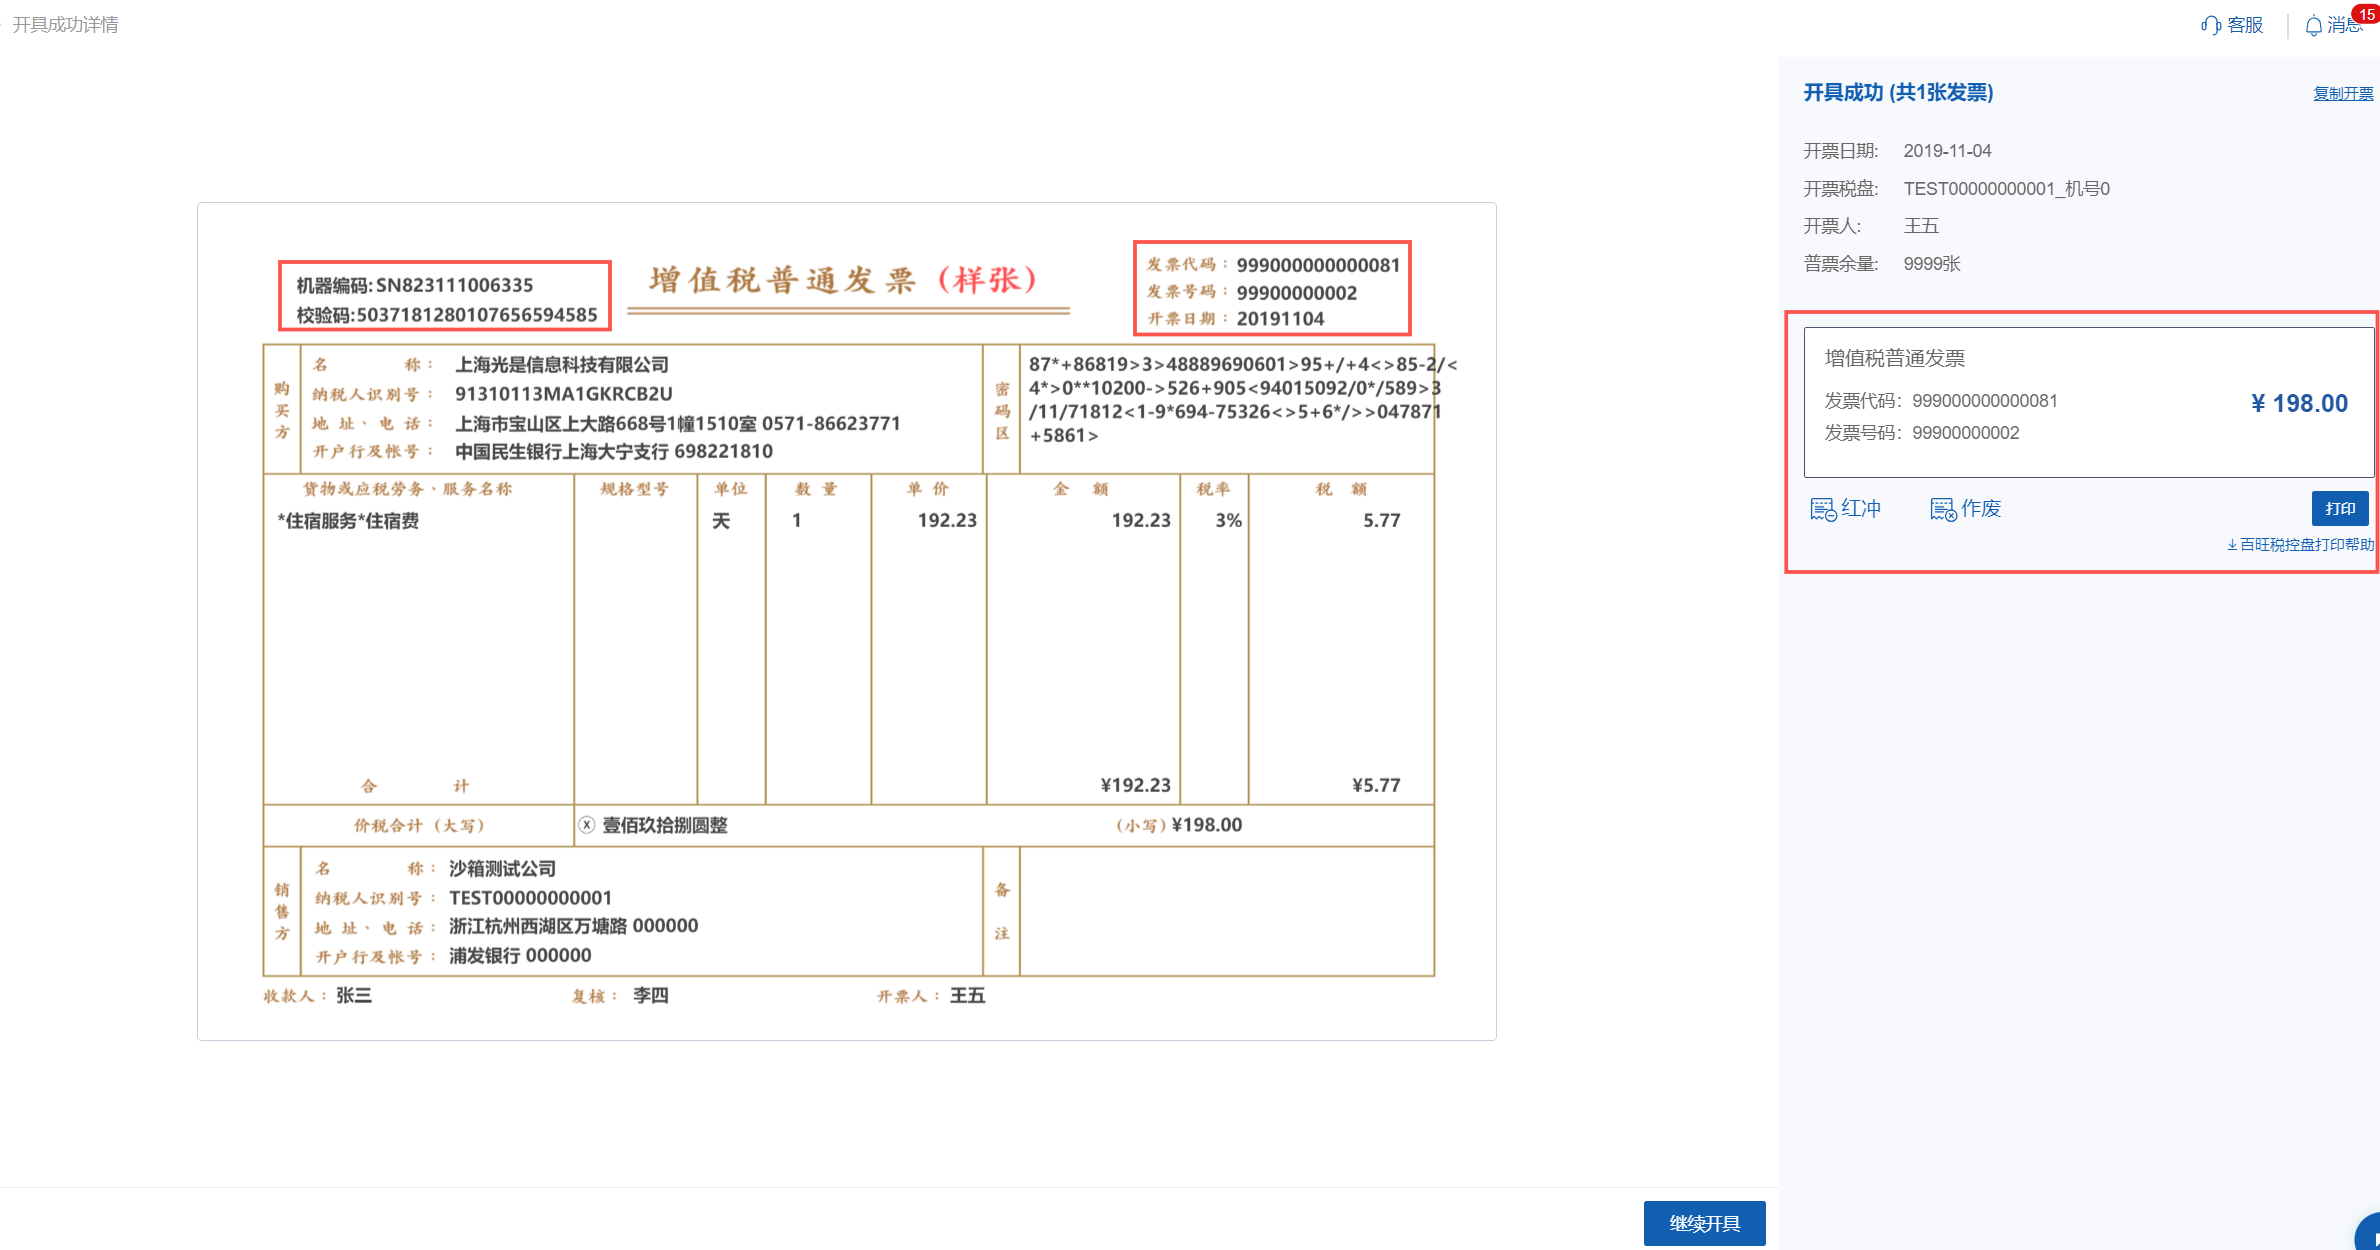Click the 增值税普通发票 (样张) title
The height and width of the screenshot is (1250, 2380).
point(844,280)
